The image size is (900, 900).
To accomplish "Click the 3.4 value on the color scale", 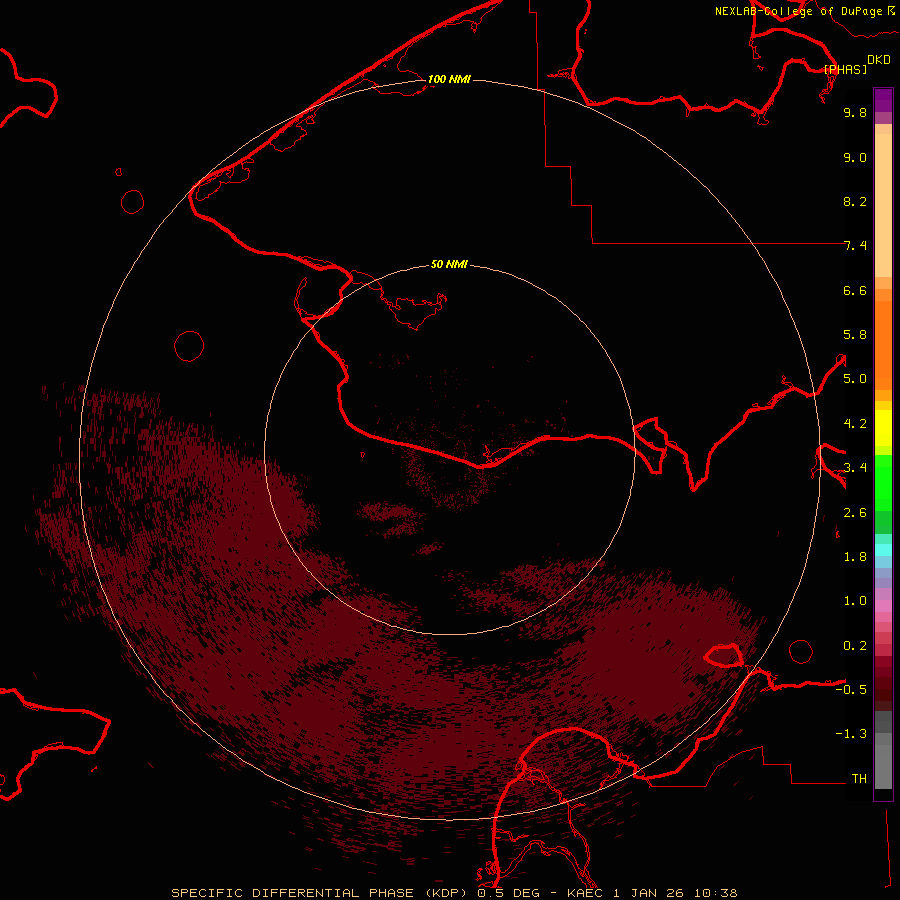I will (855, 468).
